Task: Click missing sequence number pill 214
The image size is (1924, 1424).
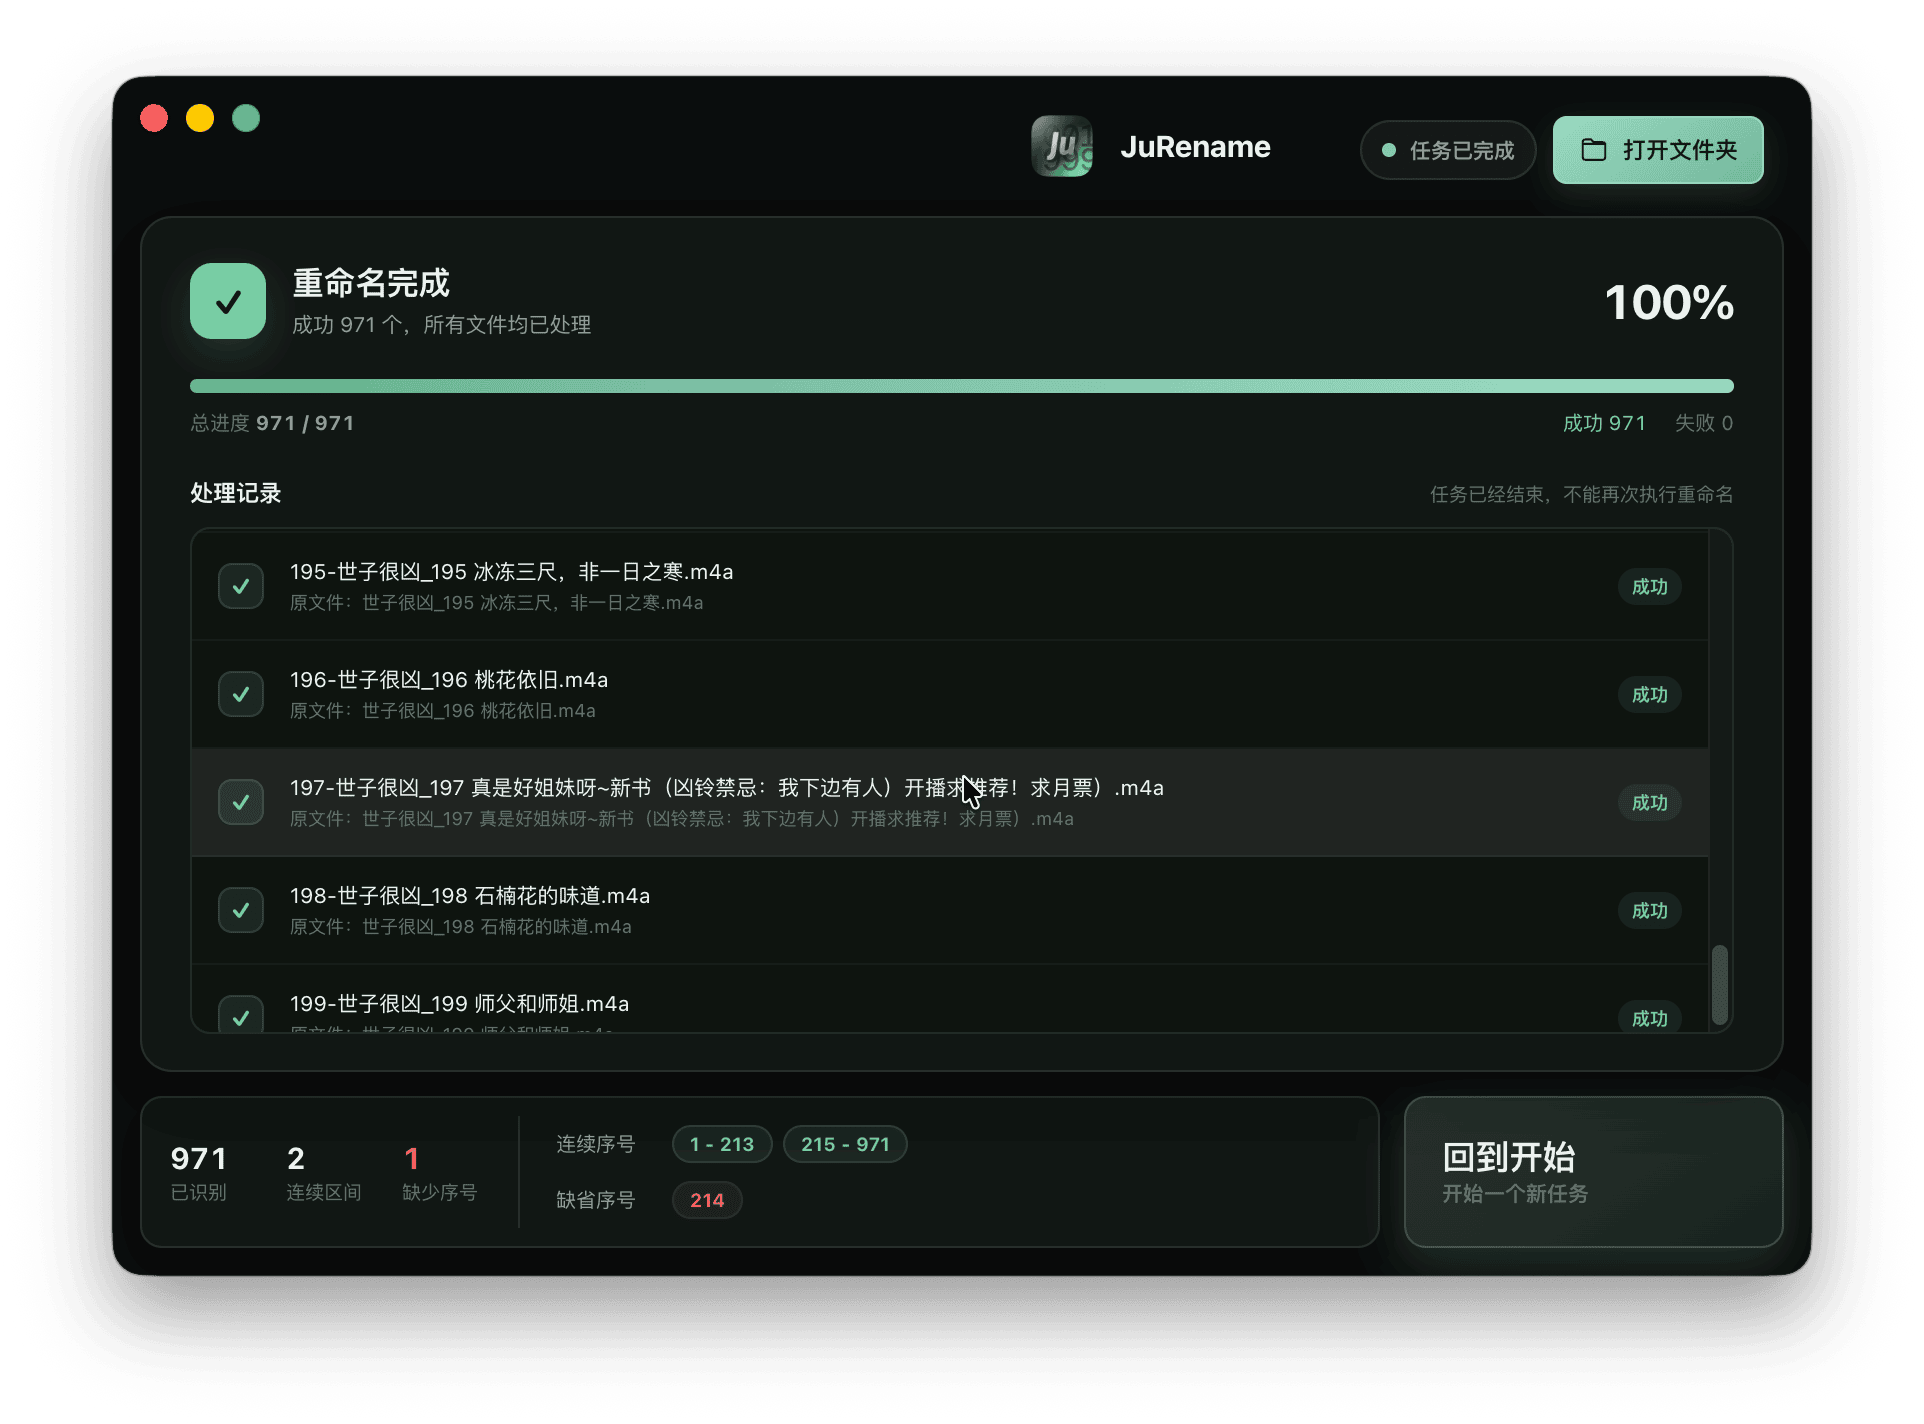Action: 707,1200
